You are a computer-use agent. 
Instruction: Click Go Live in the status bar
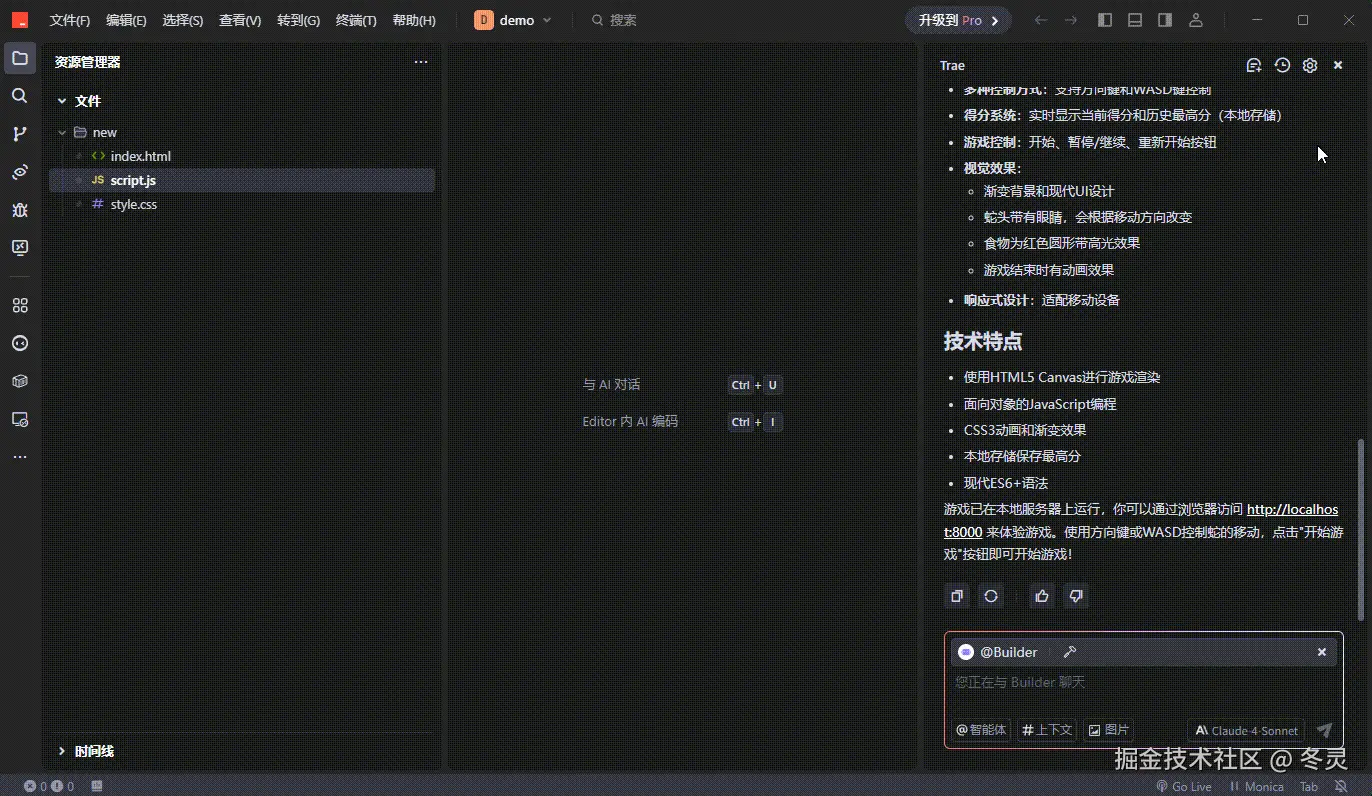point(1183,787)
